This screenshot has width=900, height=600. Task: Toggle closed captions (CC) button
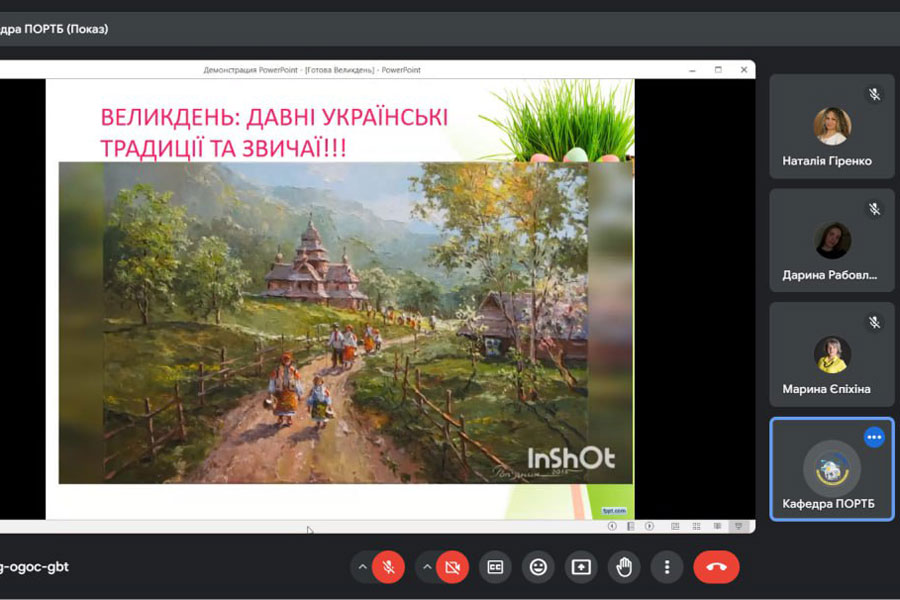(495, 567)
